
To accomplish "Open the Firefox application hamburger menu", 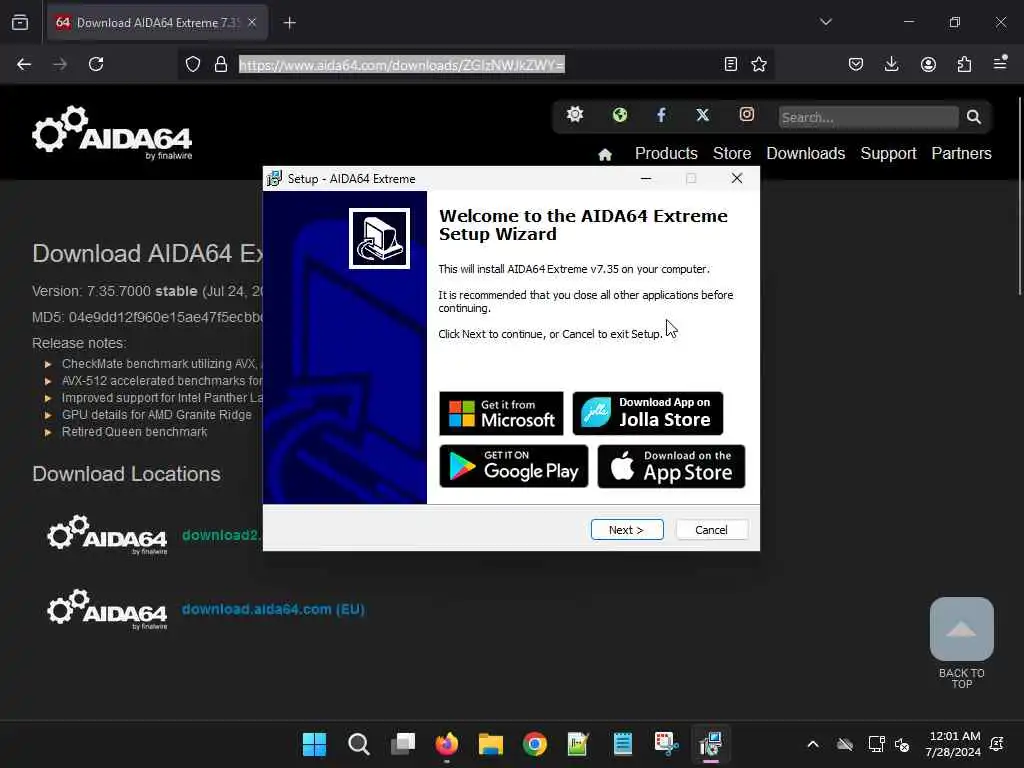I will coord(1000,63).
